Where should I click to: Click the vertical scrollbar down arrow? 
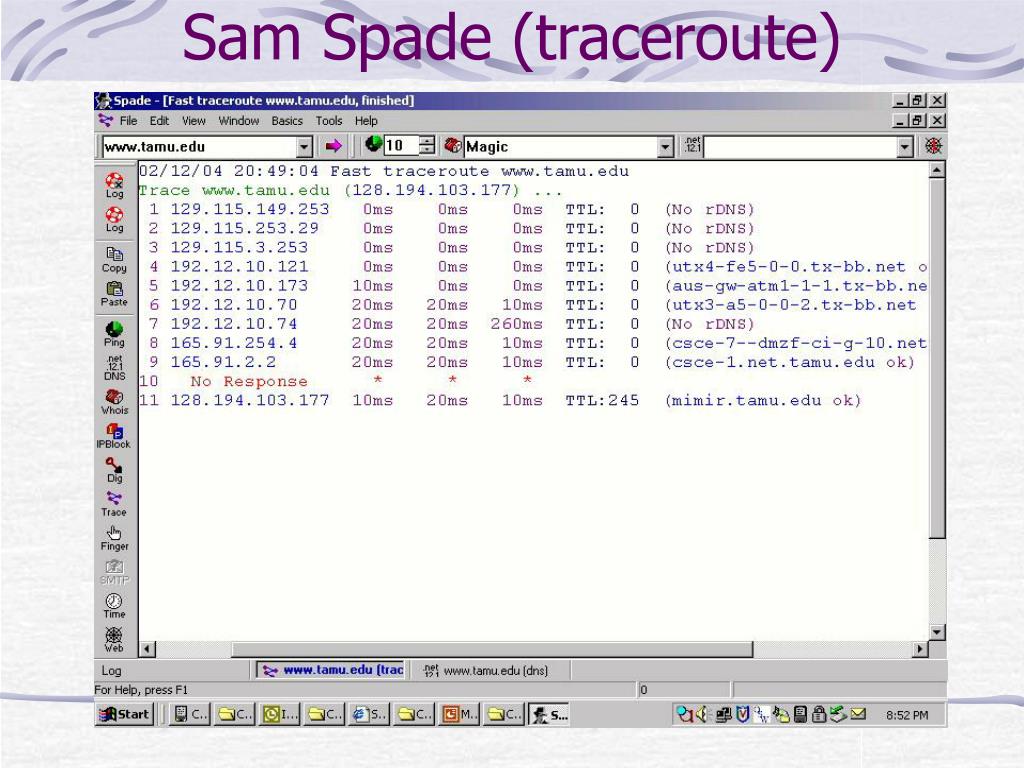(x=936, y=632)
